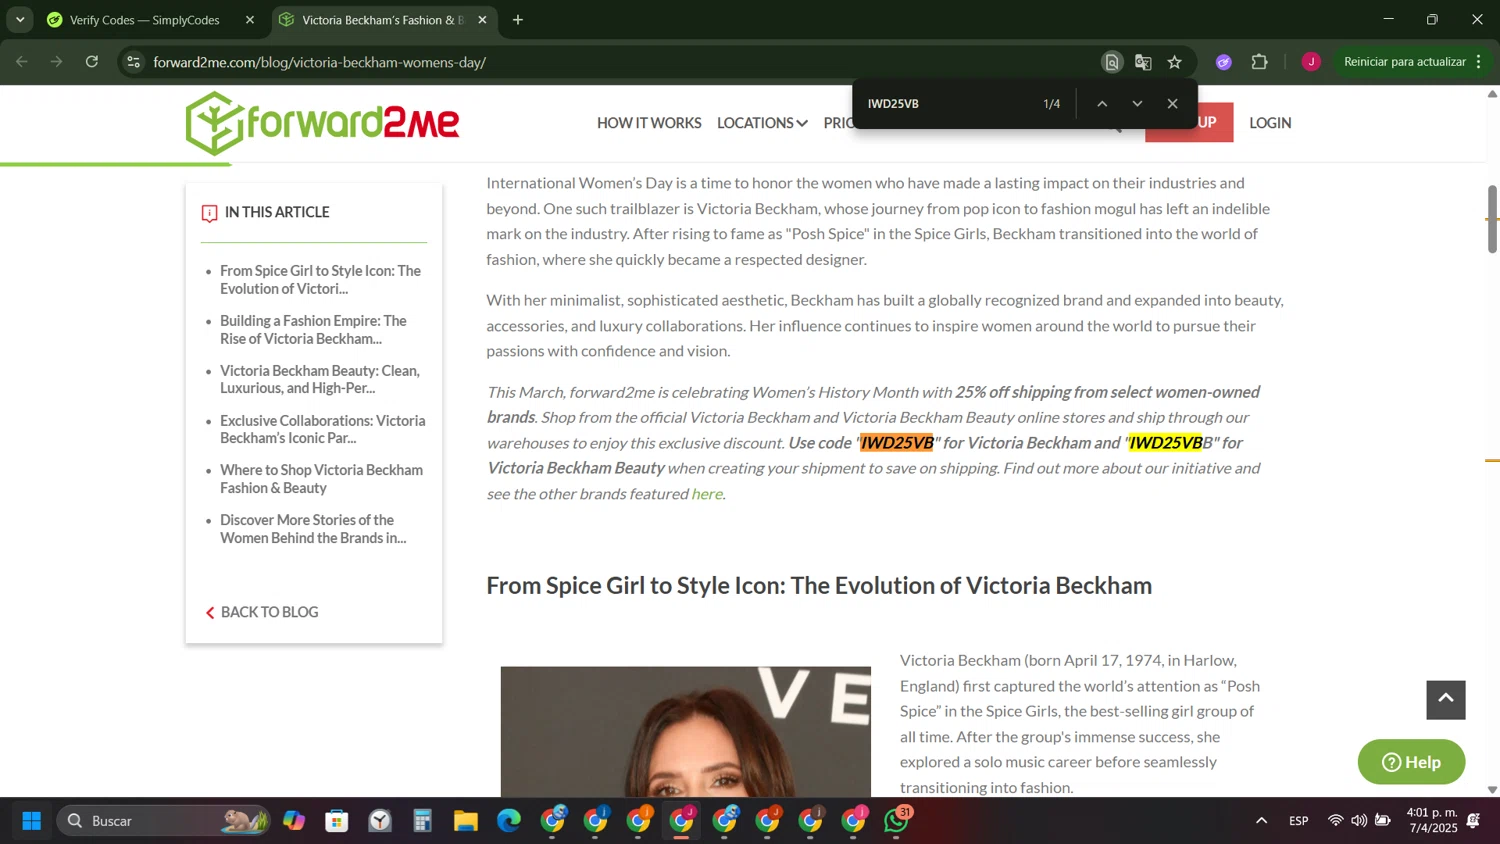Open Copilot from the taskbar
1500x844 pixels.
(x=294, y=821)
